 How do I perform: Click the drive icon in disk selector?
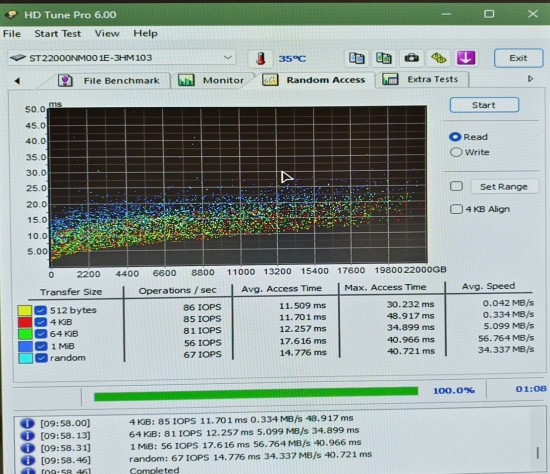click(18, 58)
